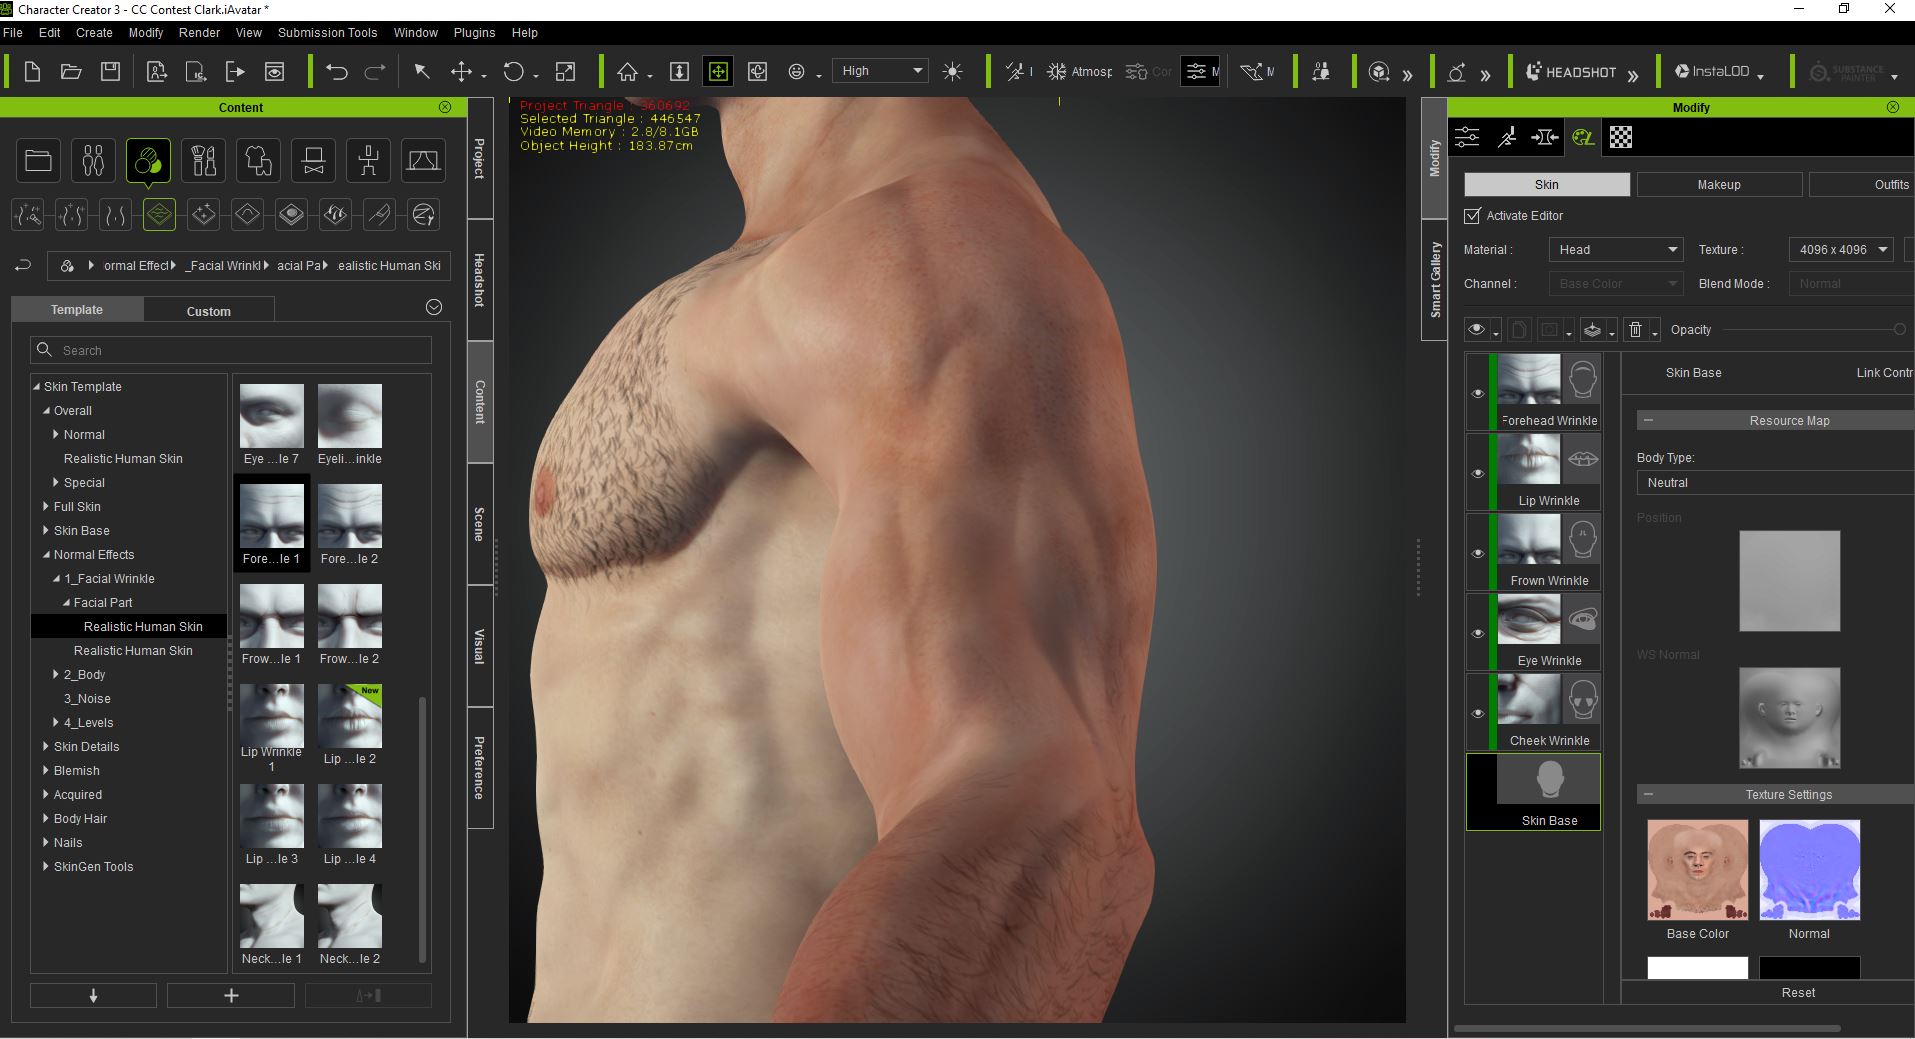1915x1039 pixels.
Task: Click the down-arrow apply button below content
Action: coord(93,995)
